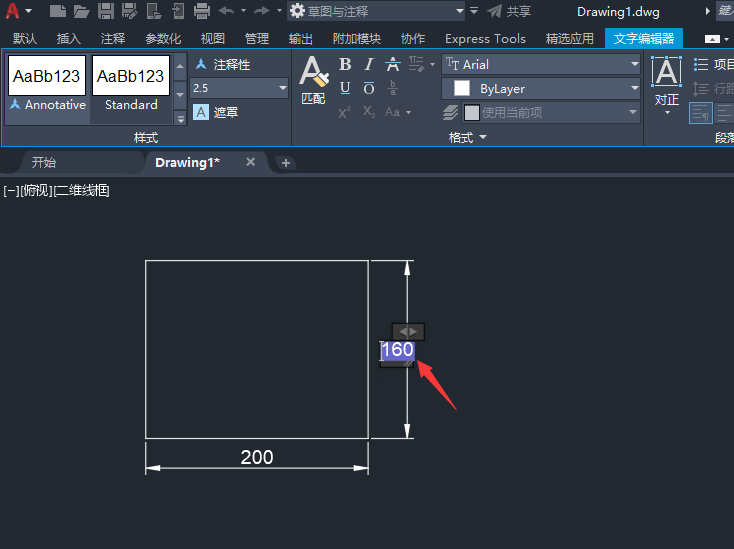Click the open from web and mobile icon
Viewport: 734px width, 549px height.
point(154,11)
